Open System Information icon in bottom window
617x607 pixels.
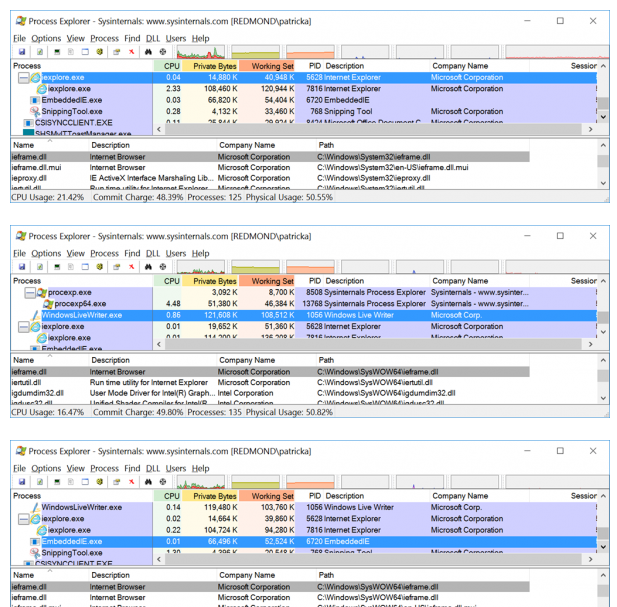tap(57, 482)
